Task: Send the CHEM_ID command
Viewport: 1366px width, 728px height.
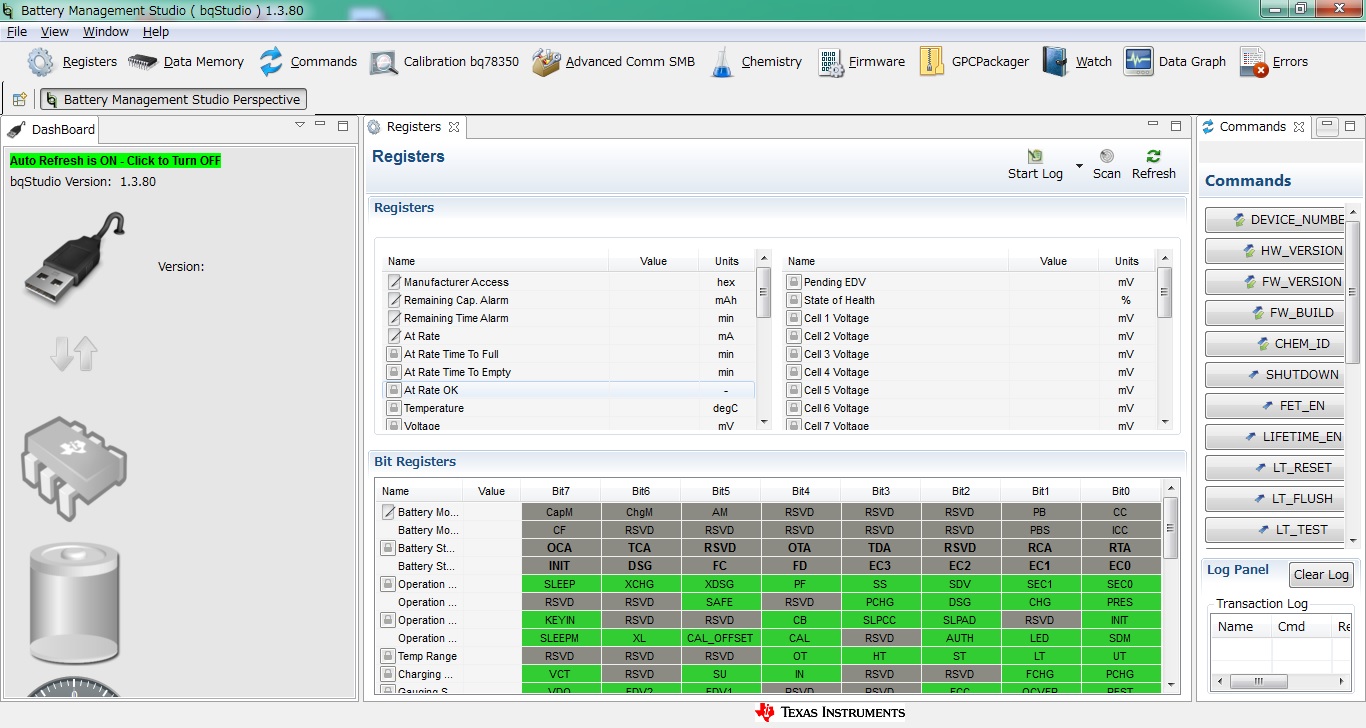Action: point(1276,344)
